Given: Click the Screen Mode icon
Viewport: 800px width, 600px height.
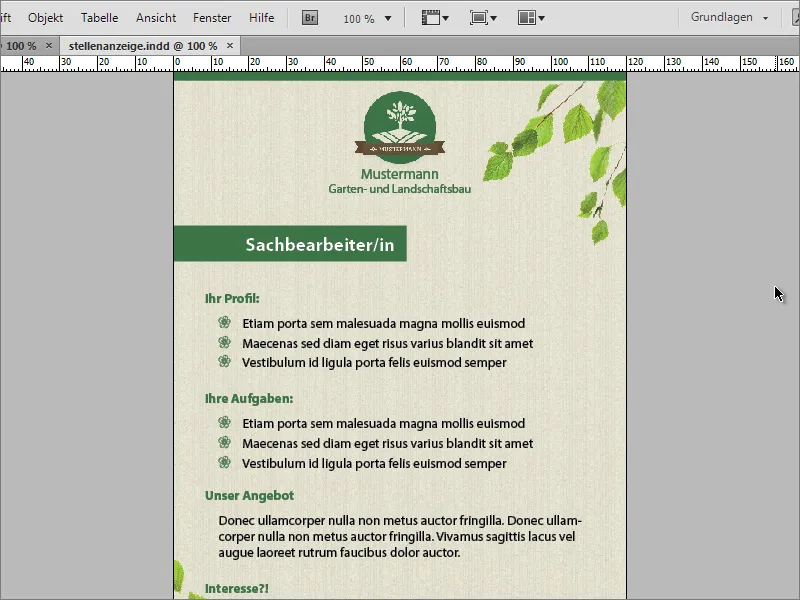Looking at the screenshot, I should tap(479, 17).
